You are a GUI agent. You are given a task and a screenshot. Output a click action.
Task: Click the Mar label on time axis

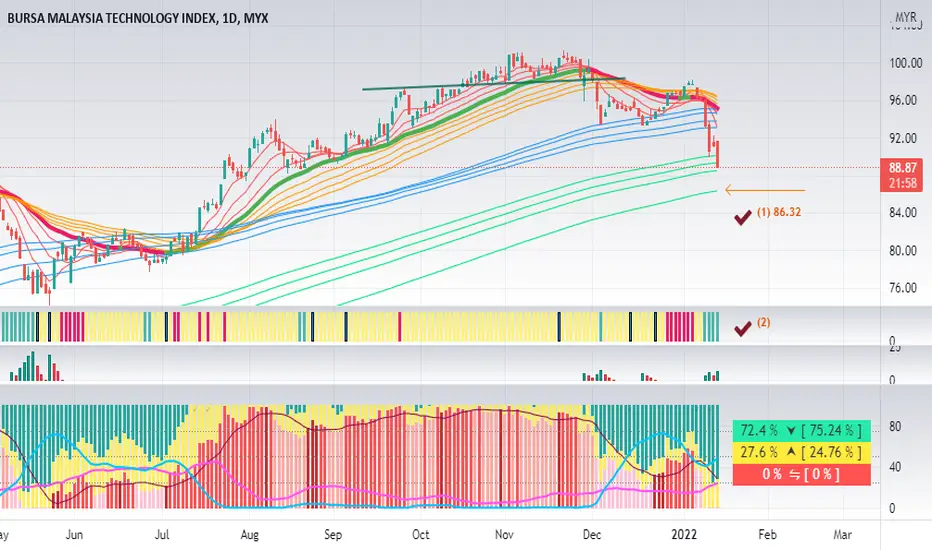pos(842,535)
